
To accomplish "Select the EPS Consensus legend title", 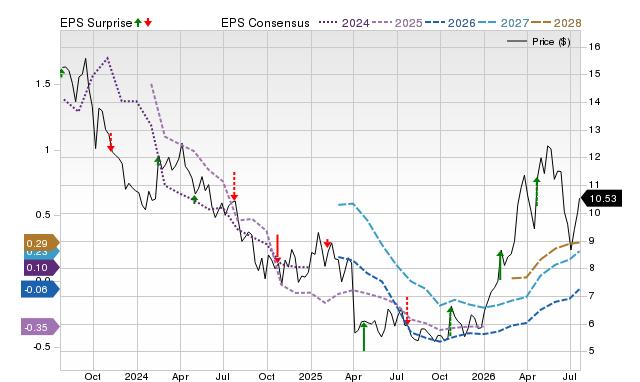I will coord(265,23).
